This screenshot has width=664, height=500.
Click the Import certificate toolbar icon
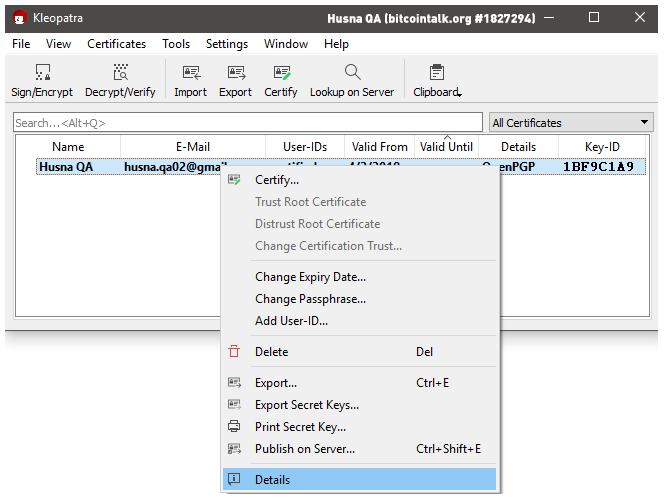pyautogui.click(x=191, y=72)
